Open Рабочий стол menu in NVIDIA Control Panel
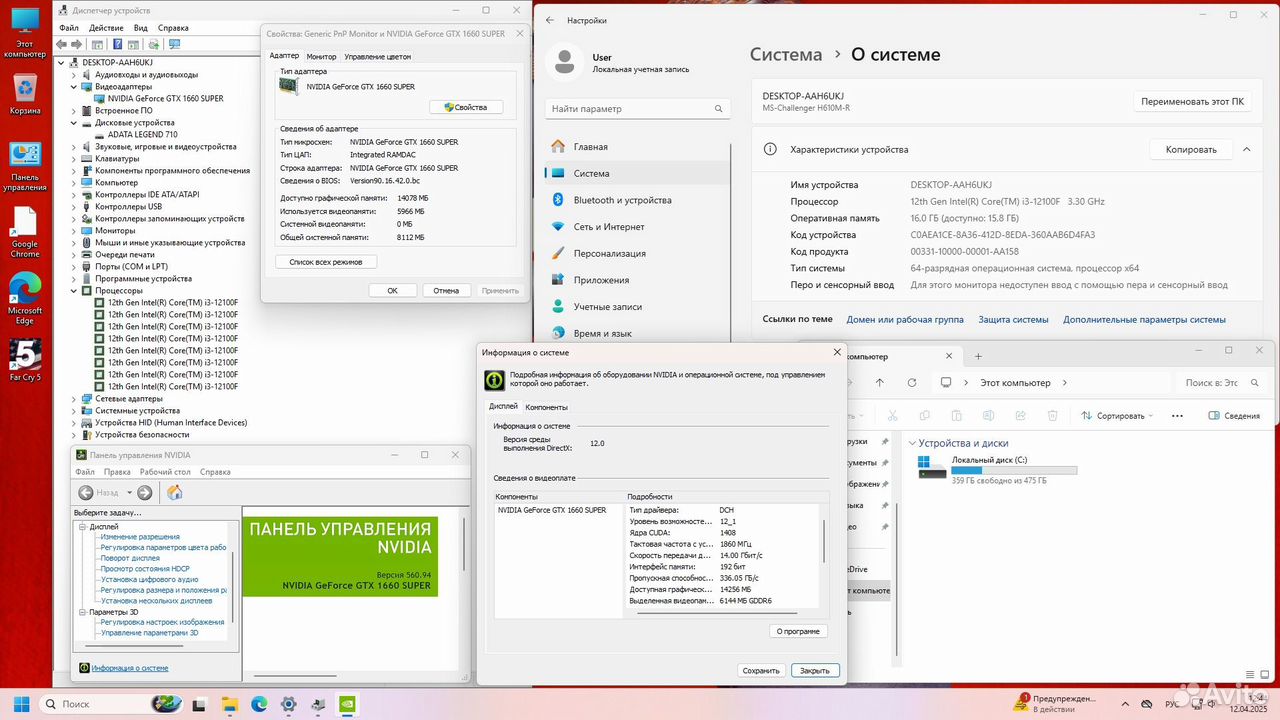The height and width of the screenshot is (720, 1280). 165,472
